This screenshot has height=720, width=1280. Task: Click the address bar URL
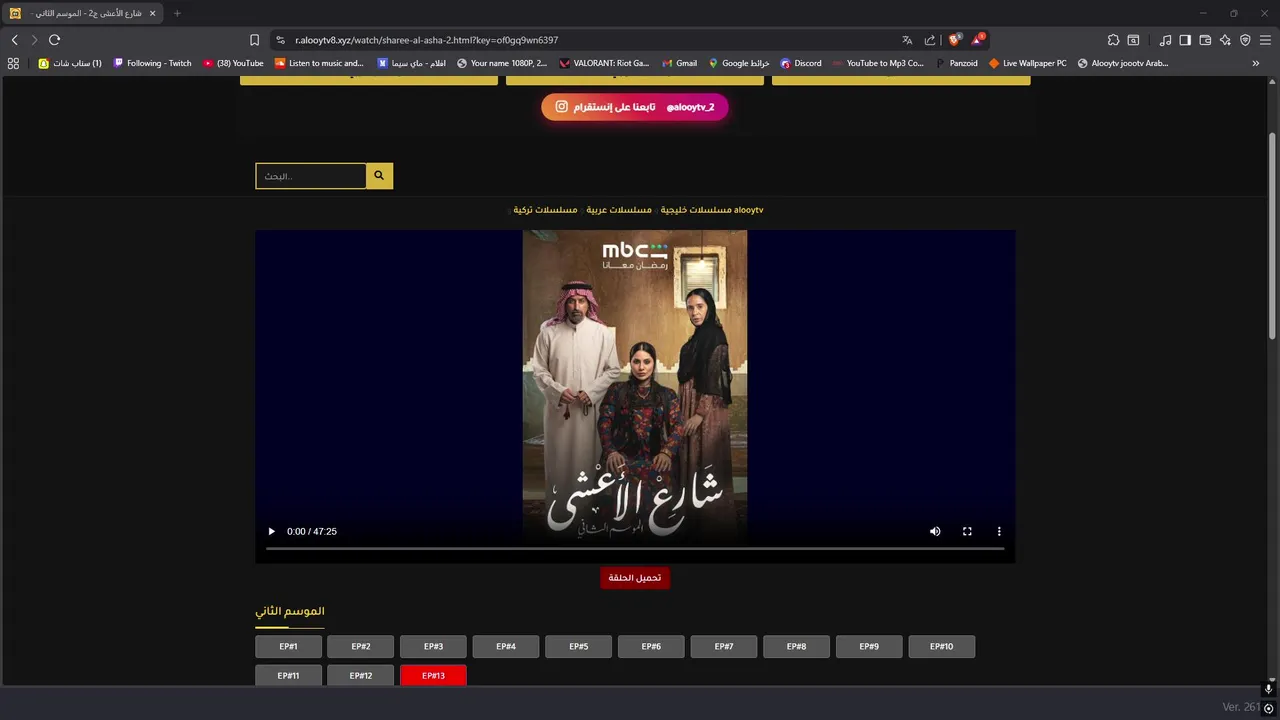click(x=427, y=40)
